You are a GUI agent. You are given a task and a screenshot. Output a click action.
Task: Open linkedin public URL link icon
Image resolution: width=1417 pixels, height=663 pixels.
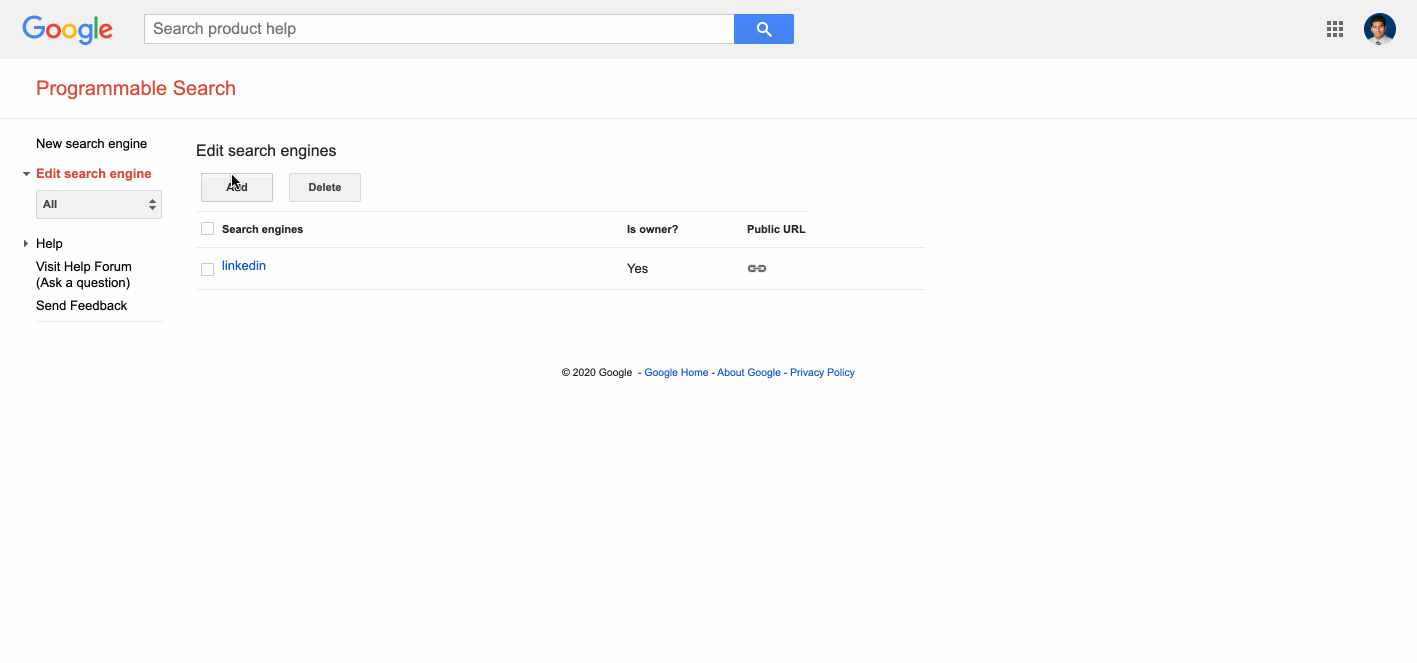(757, 268)
